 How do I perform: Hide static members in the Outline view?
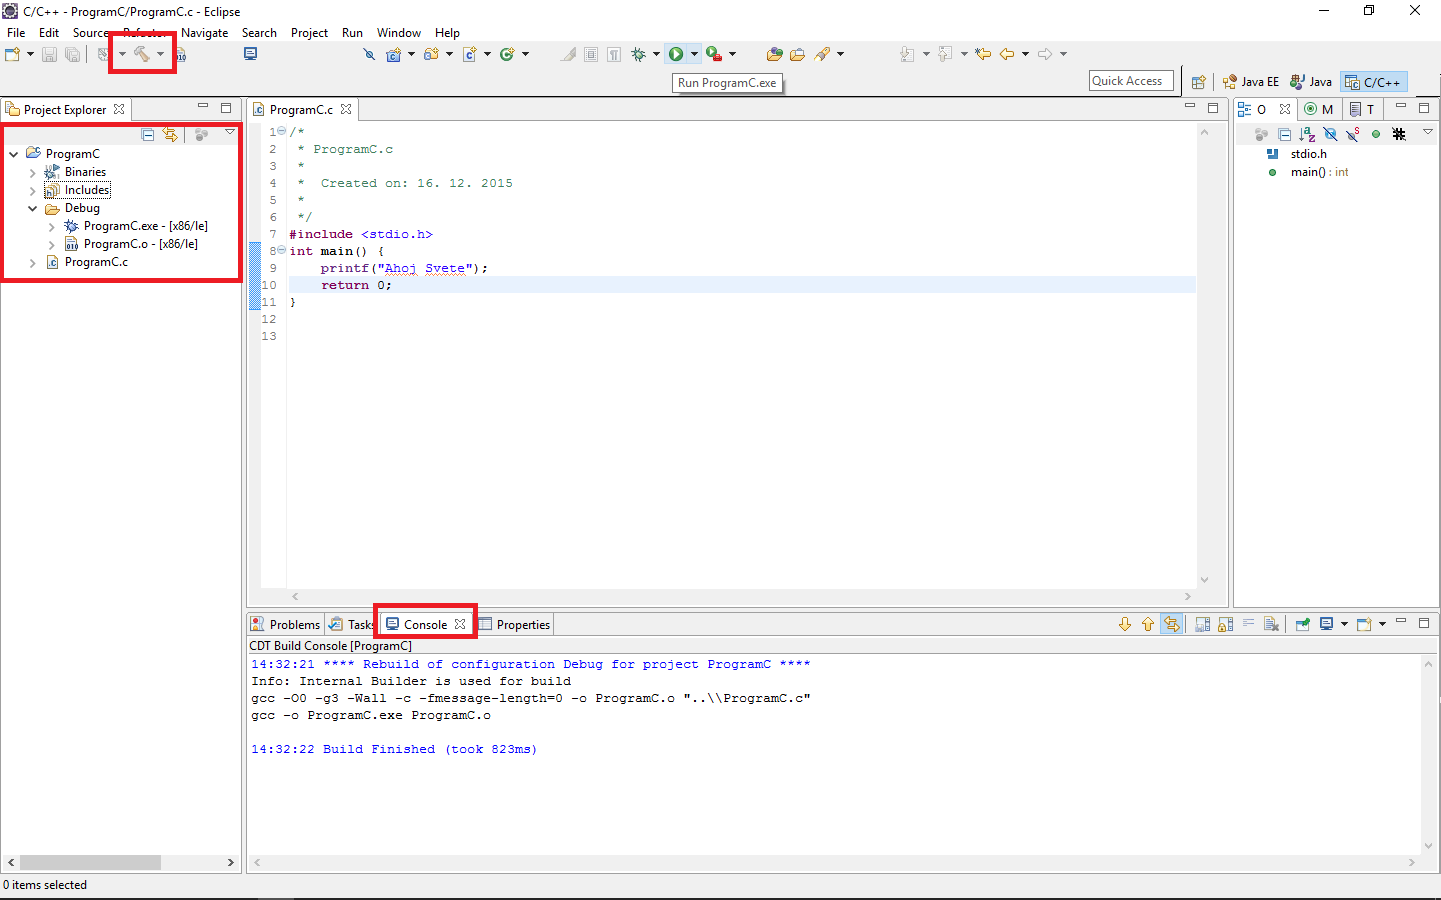click(x=1352, y=133)
